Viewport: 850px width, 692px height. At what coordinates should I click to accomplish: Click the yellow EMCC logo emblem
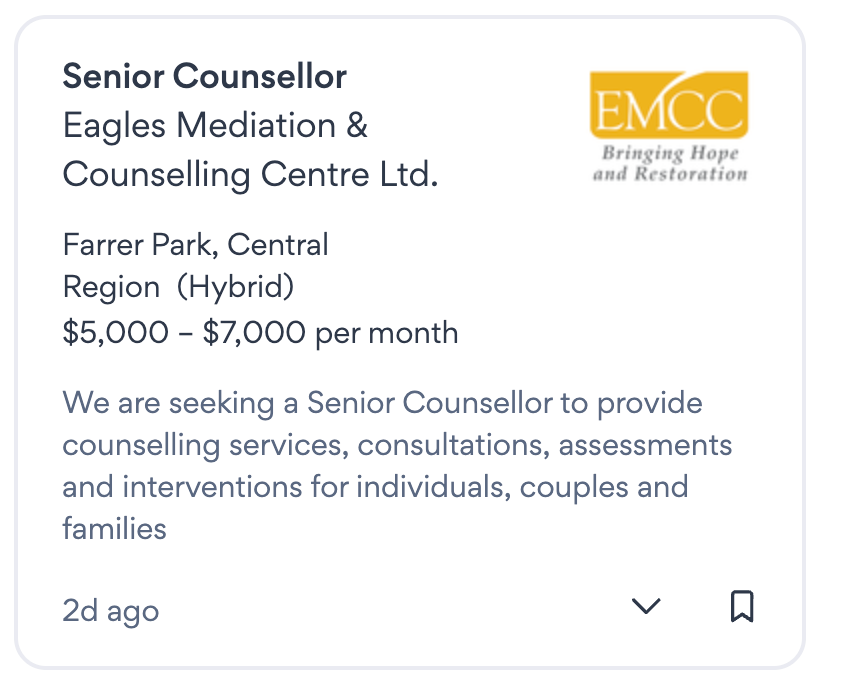tap(669, 105)
